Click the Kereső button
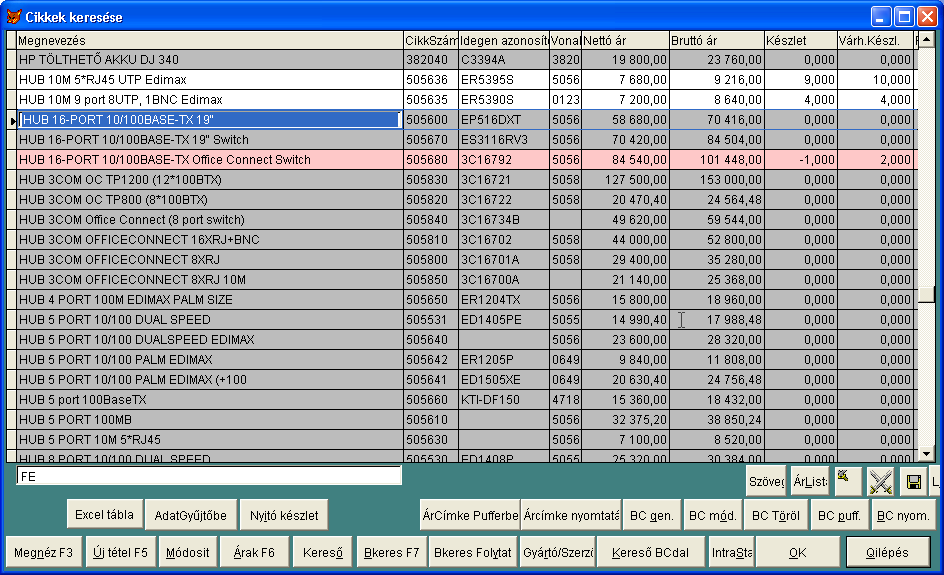Screen dimensions: 944x575 pos(323,552)
